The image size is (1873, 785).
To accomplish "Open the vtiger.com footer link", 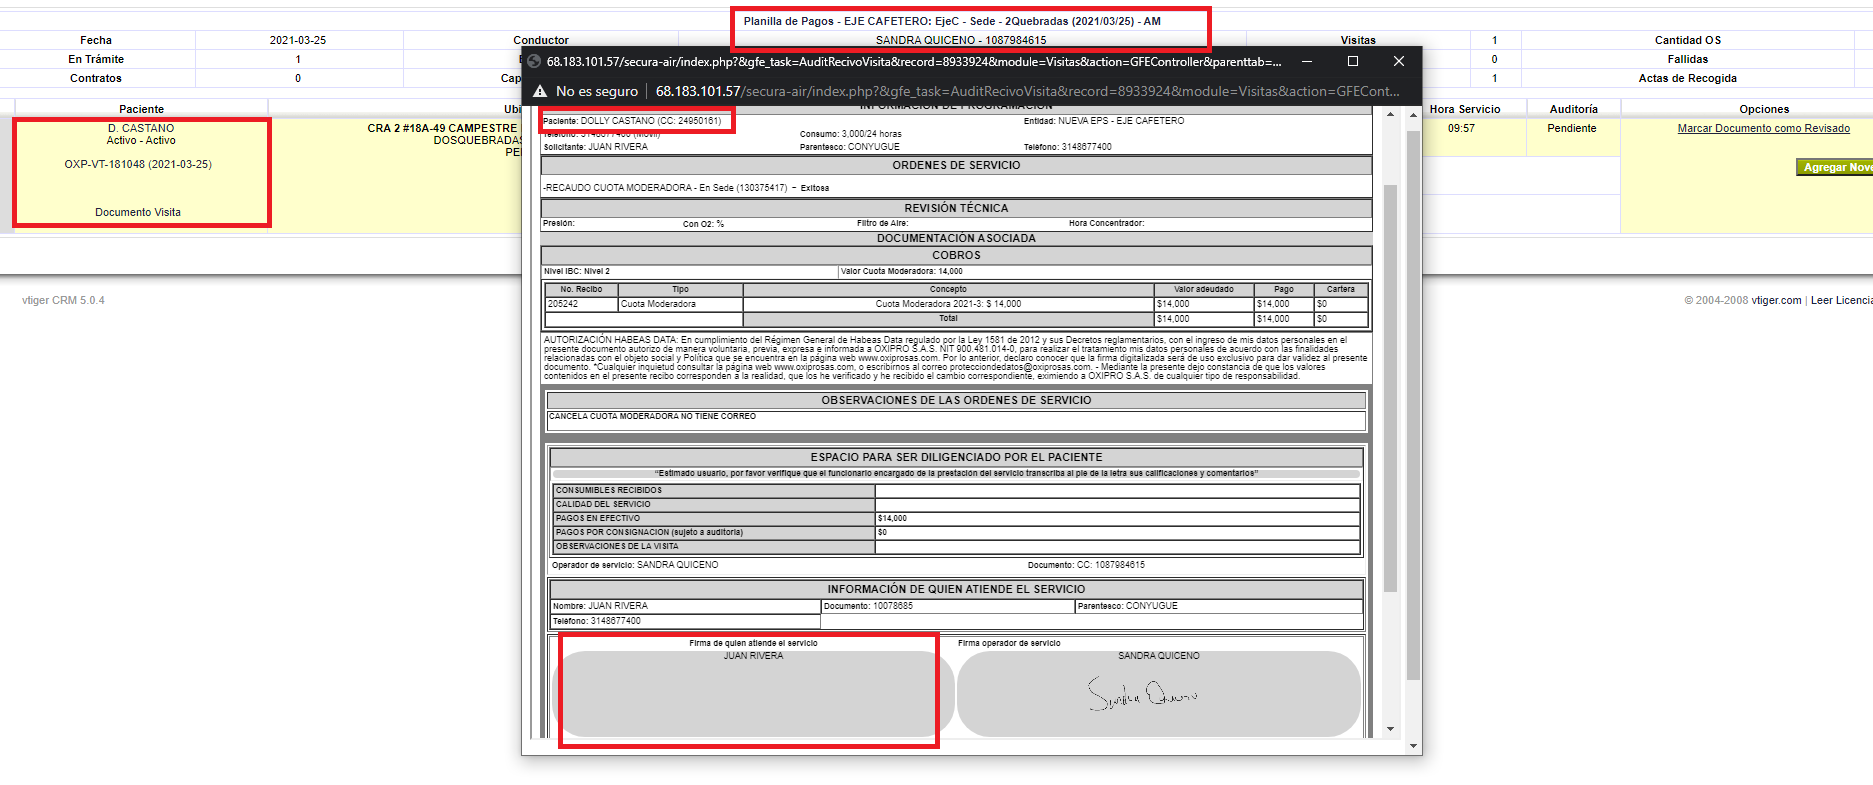I will coord(1776,300).
